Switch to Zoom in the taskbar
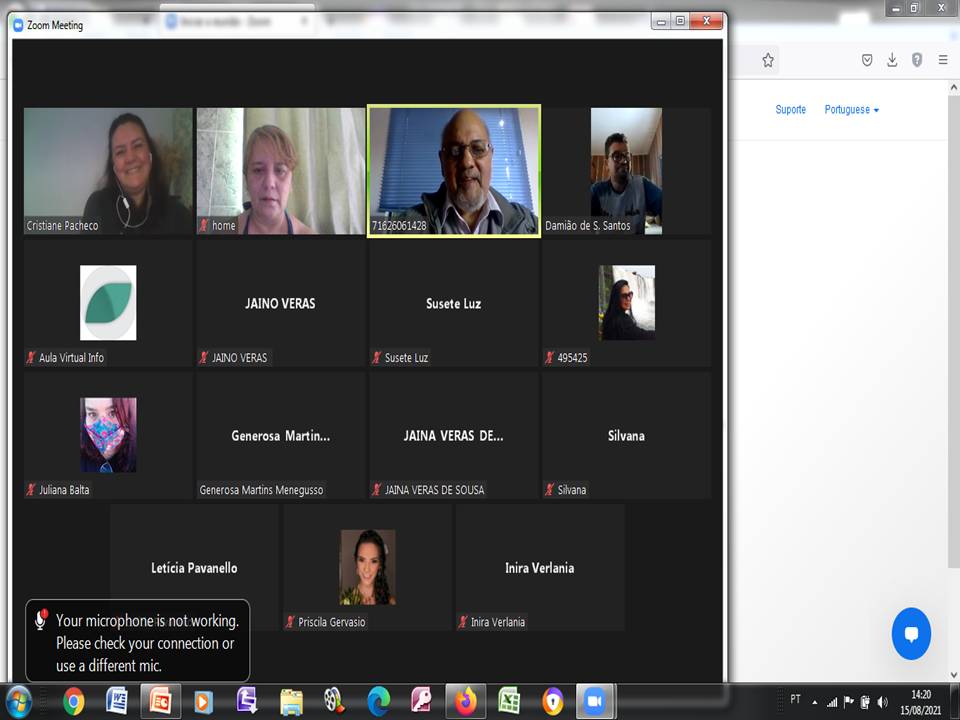Viewport: 960px width, 720px height. tap(595, 702)
